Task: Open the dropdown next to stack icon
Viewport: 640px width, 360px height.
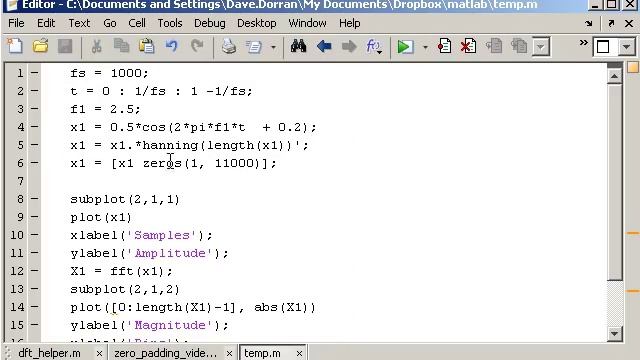Action: tap(273, 47)
